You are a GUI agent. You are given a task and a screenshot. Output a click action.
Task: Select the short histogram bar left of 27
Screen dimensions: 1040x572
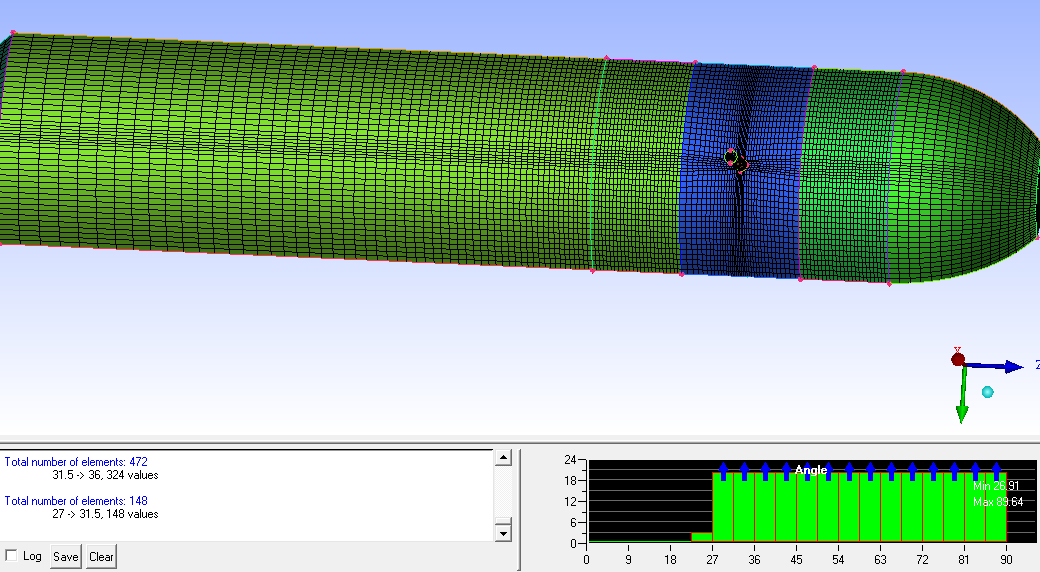[x=702, y=538]
